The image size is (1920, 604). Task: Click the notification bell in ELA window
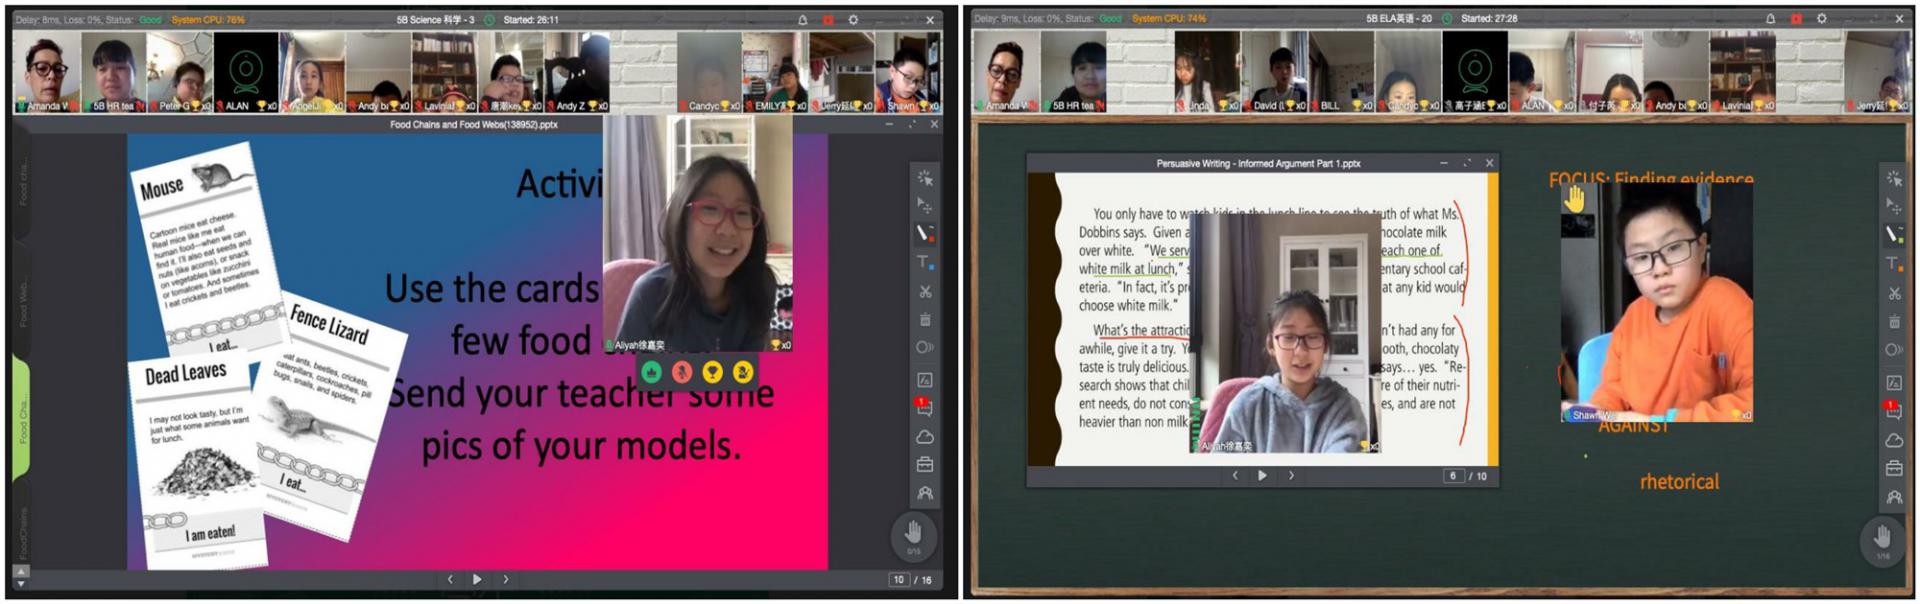pyautogui.click(x=1770, y=19)
